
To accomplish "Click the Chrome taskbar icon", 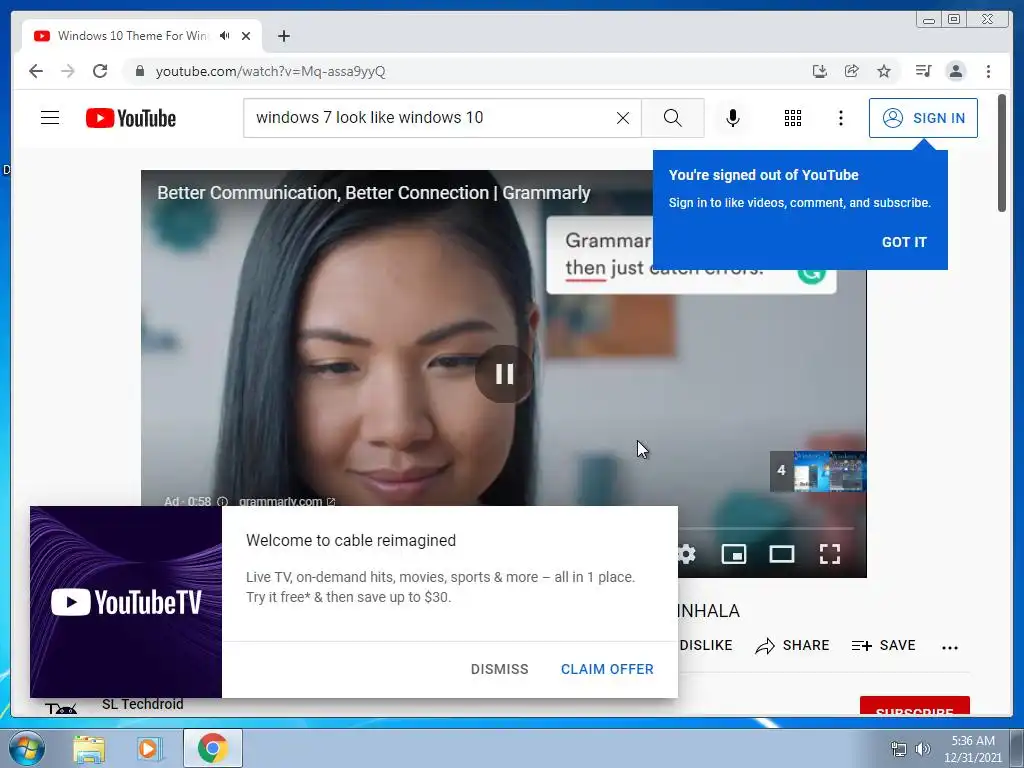I will pos(212,748).
